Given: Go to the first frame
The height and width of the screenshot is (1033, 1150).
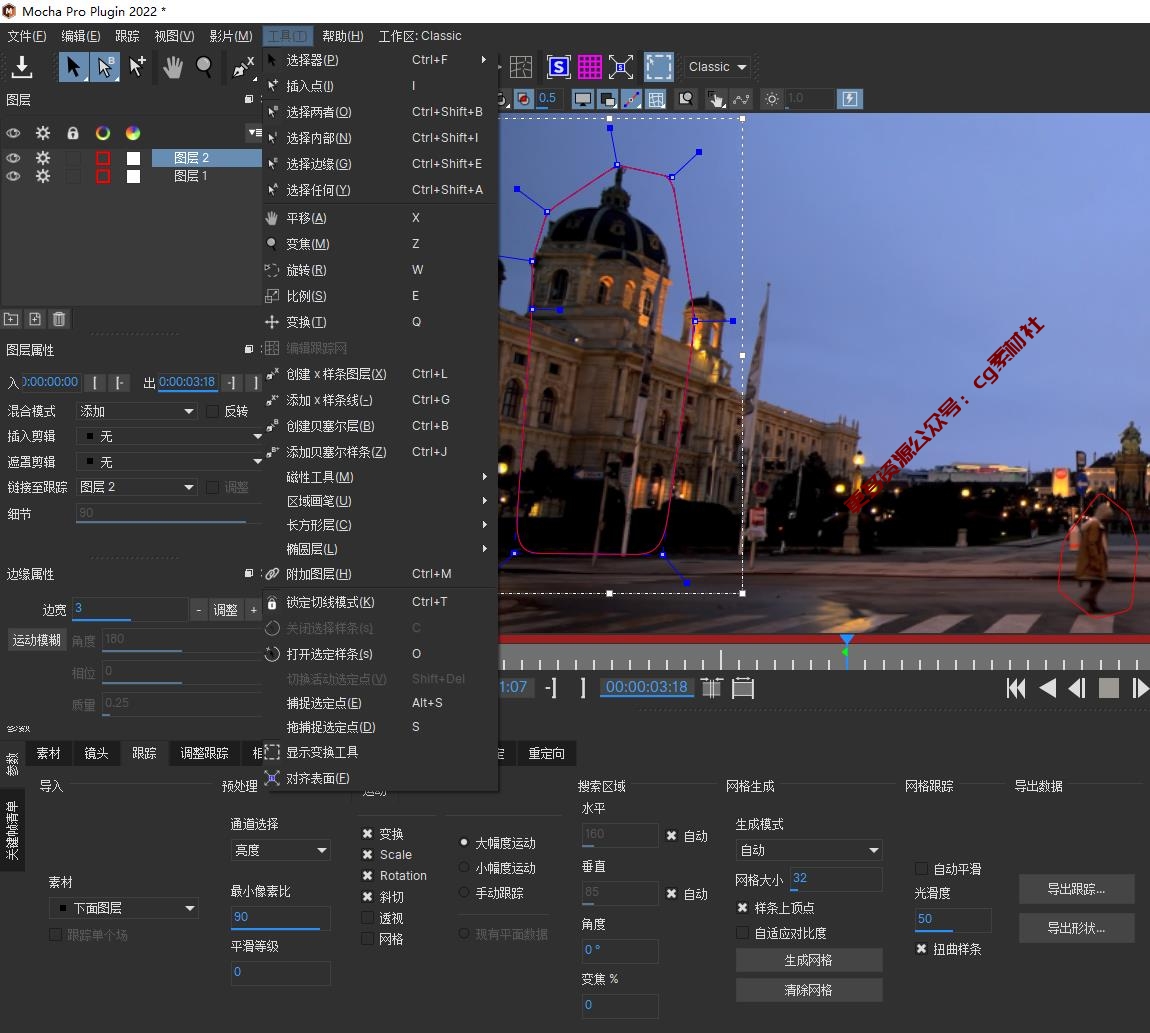Looking at the screenshot, I should tap(1016, 688).
